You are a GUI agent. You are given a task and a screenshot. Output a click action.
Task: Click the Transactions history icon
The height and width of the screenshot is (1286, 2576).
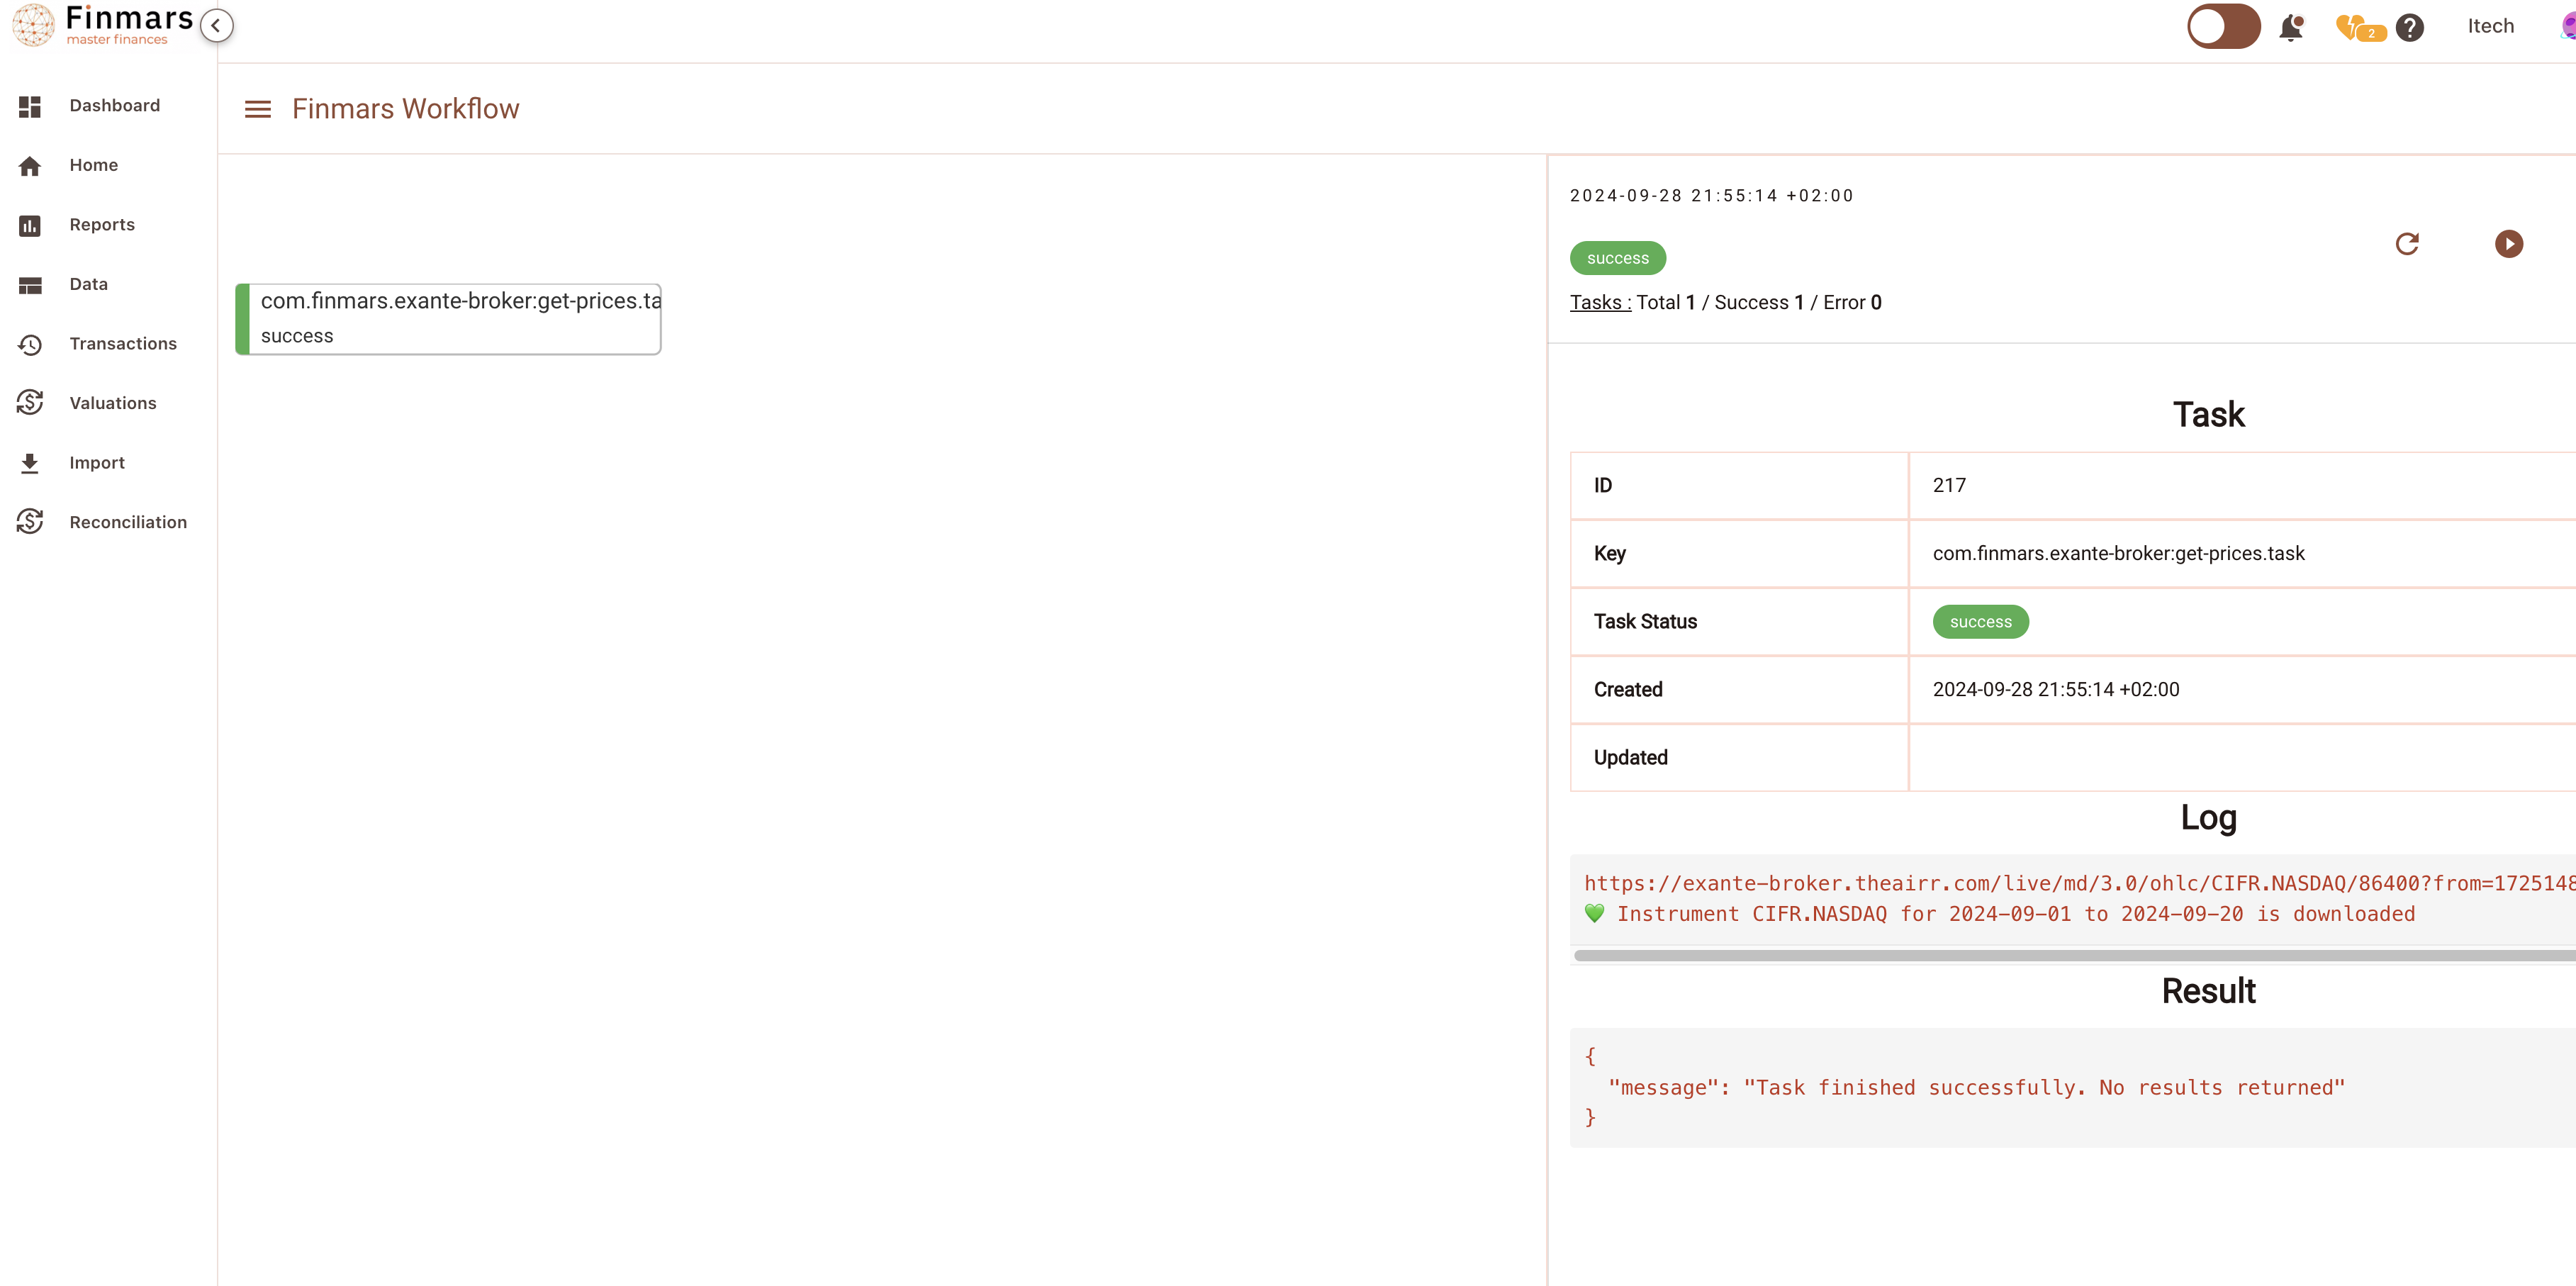(x=30, y=345)
